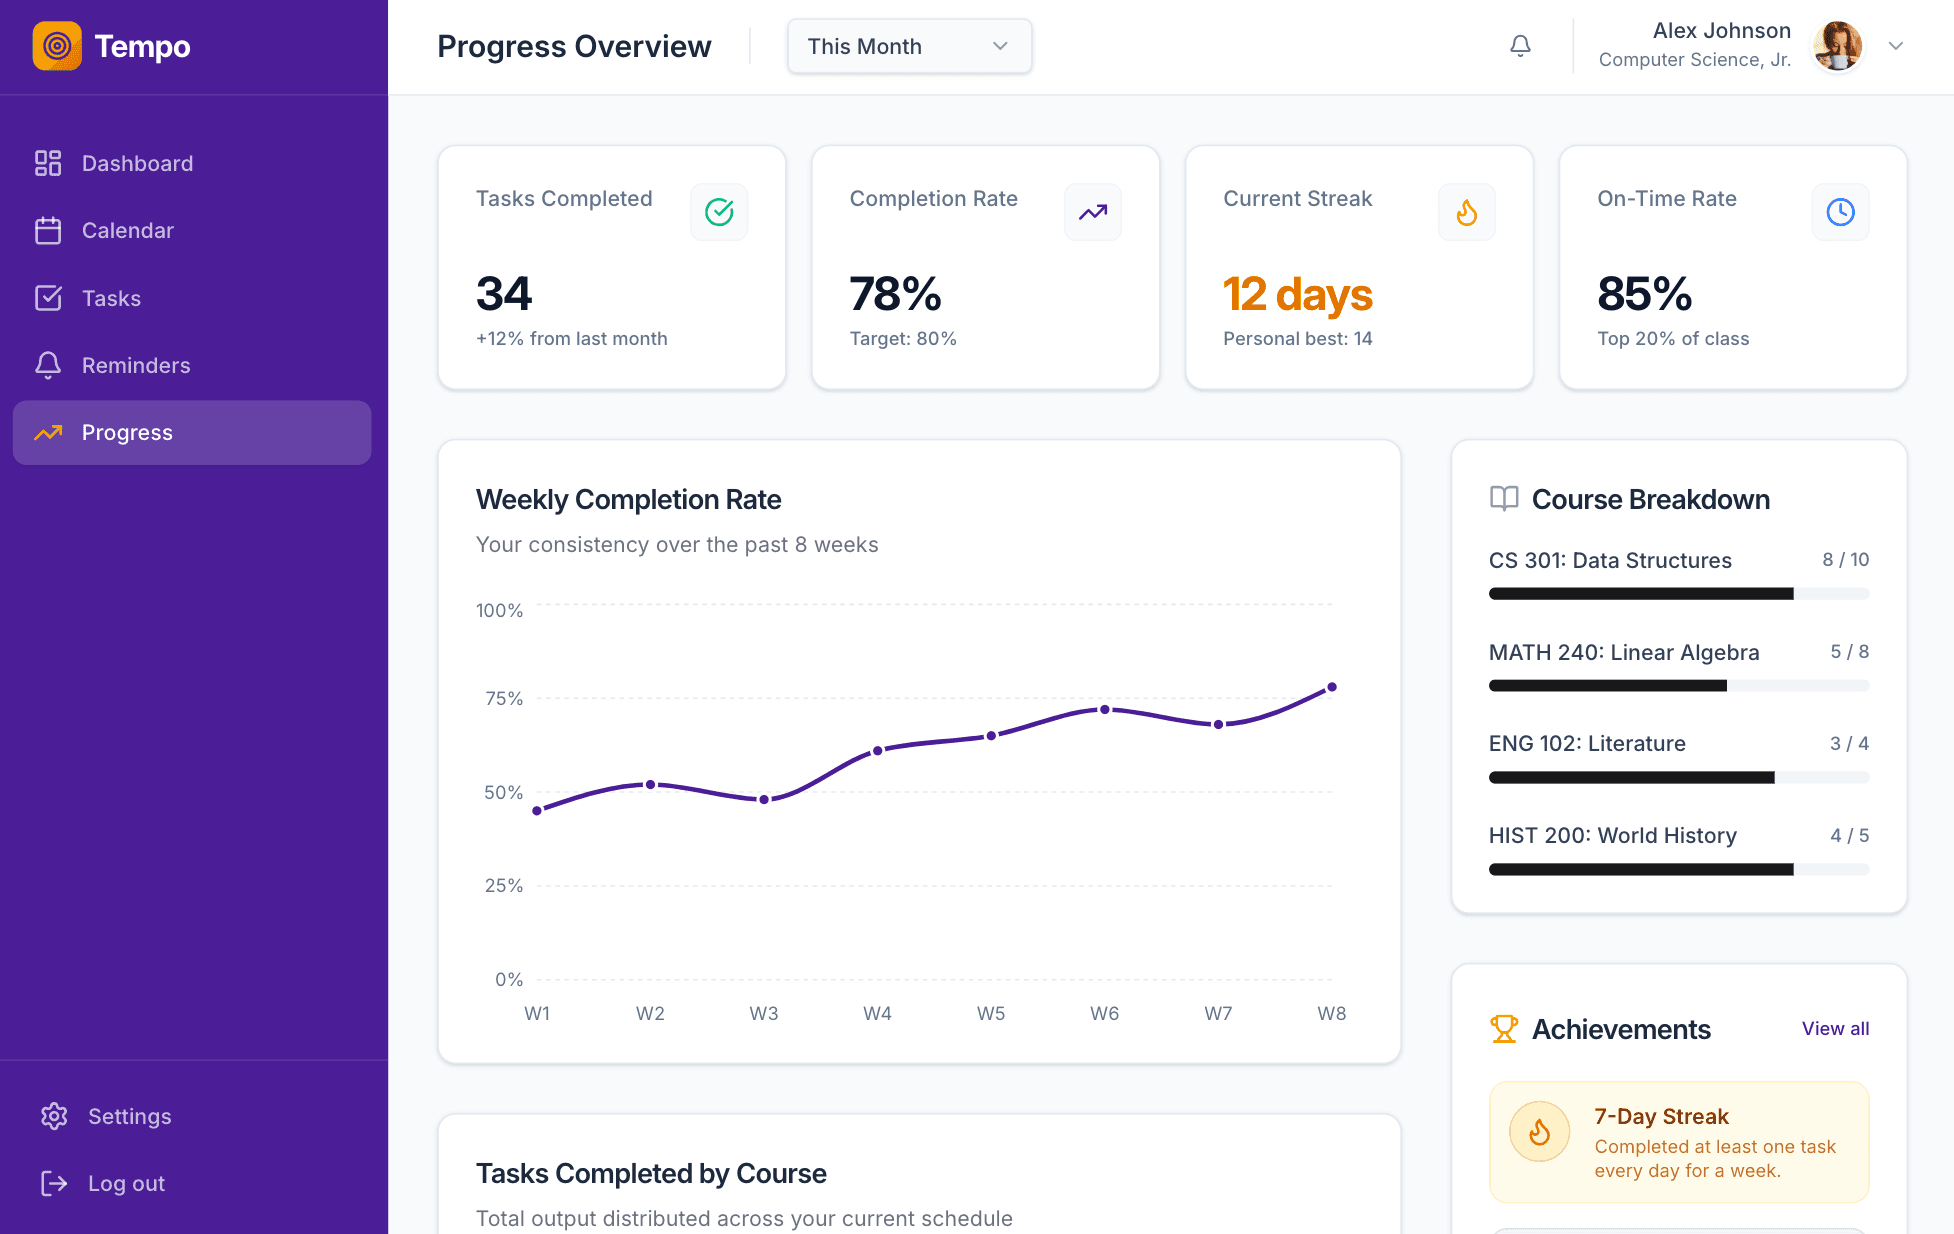Click Log out in the sidebar
This screenshot has height=1234, width=1954.
coord(126,1183)
